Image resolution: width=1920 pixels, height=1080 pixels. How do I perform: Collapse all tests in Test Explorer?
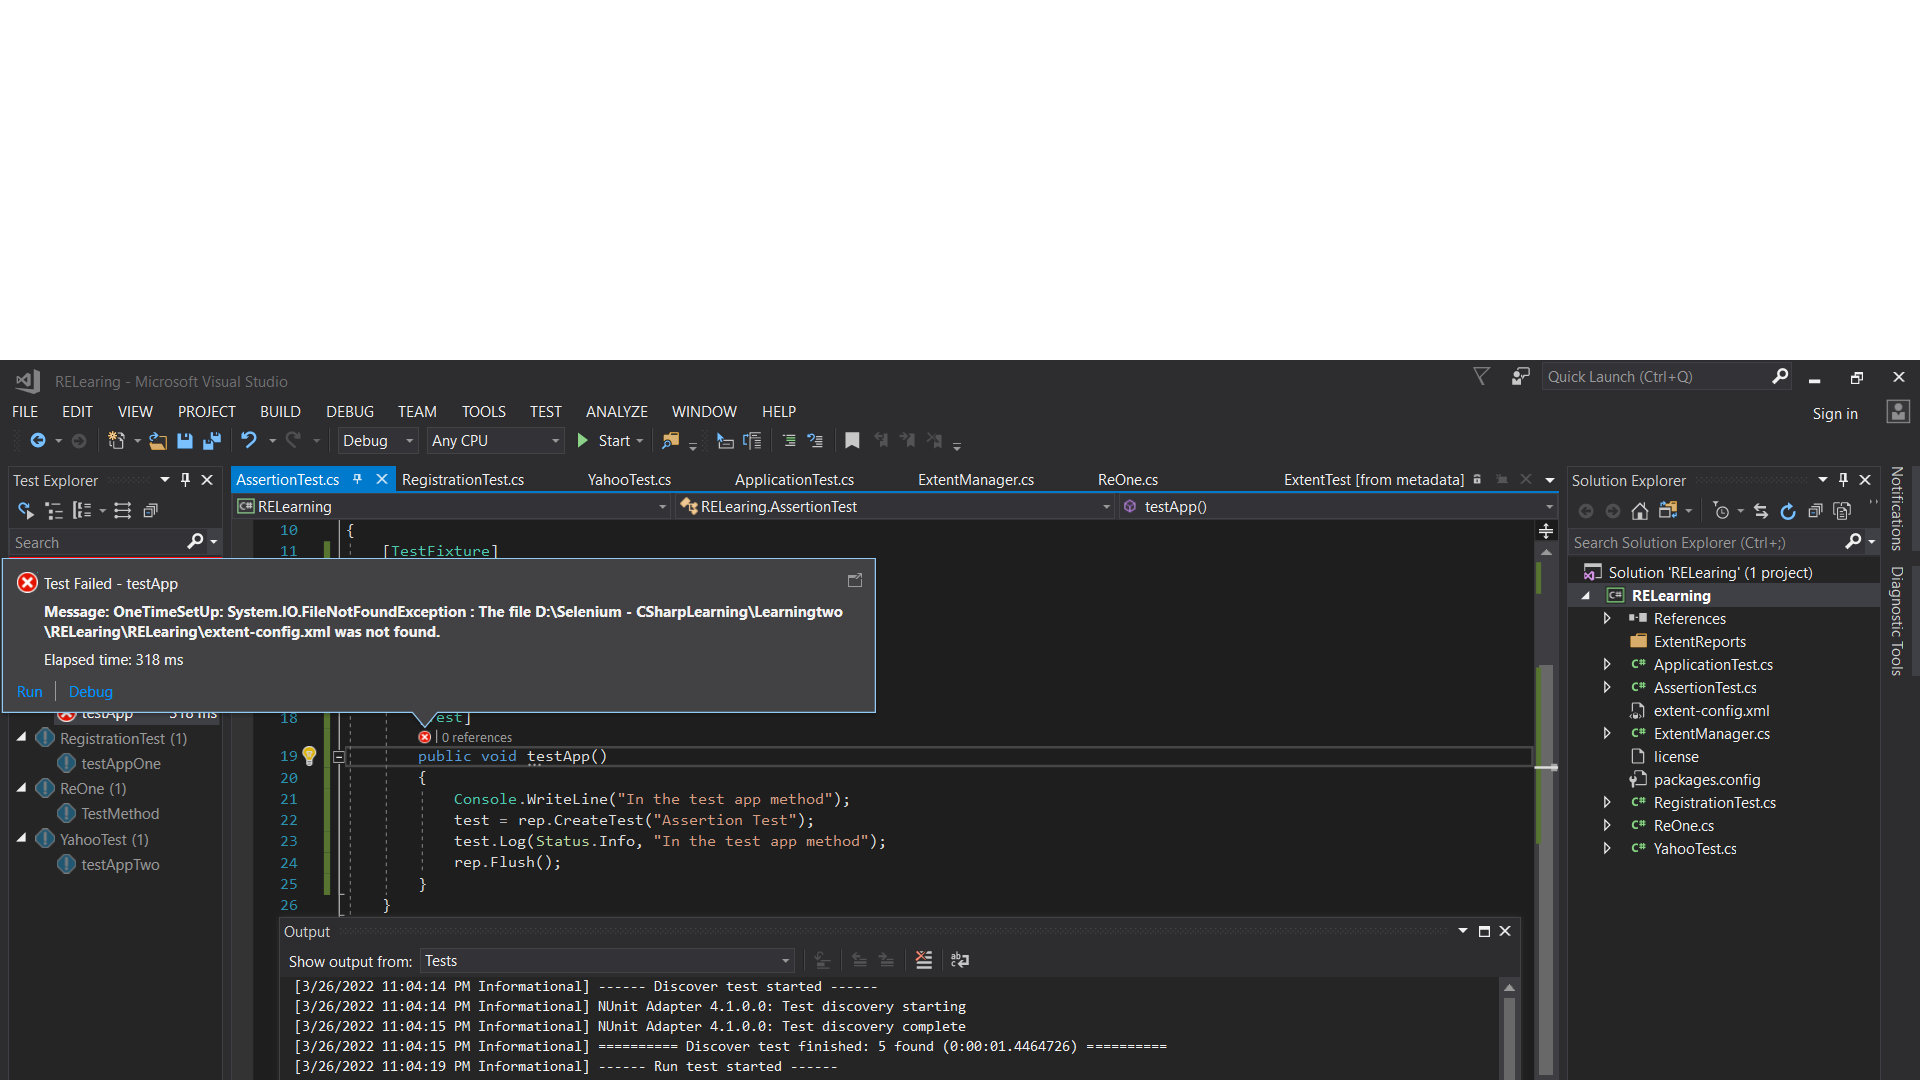click(151, 511)
